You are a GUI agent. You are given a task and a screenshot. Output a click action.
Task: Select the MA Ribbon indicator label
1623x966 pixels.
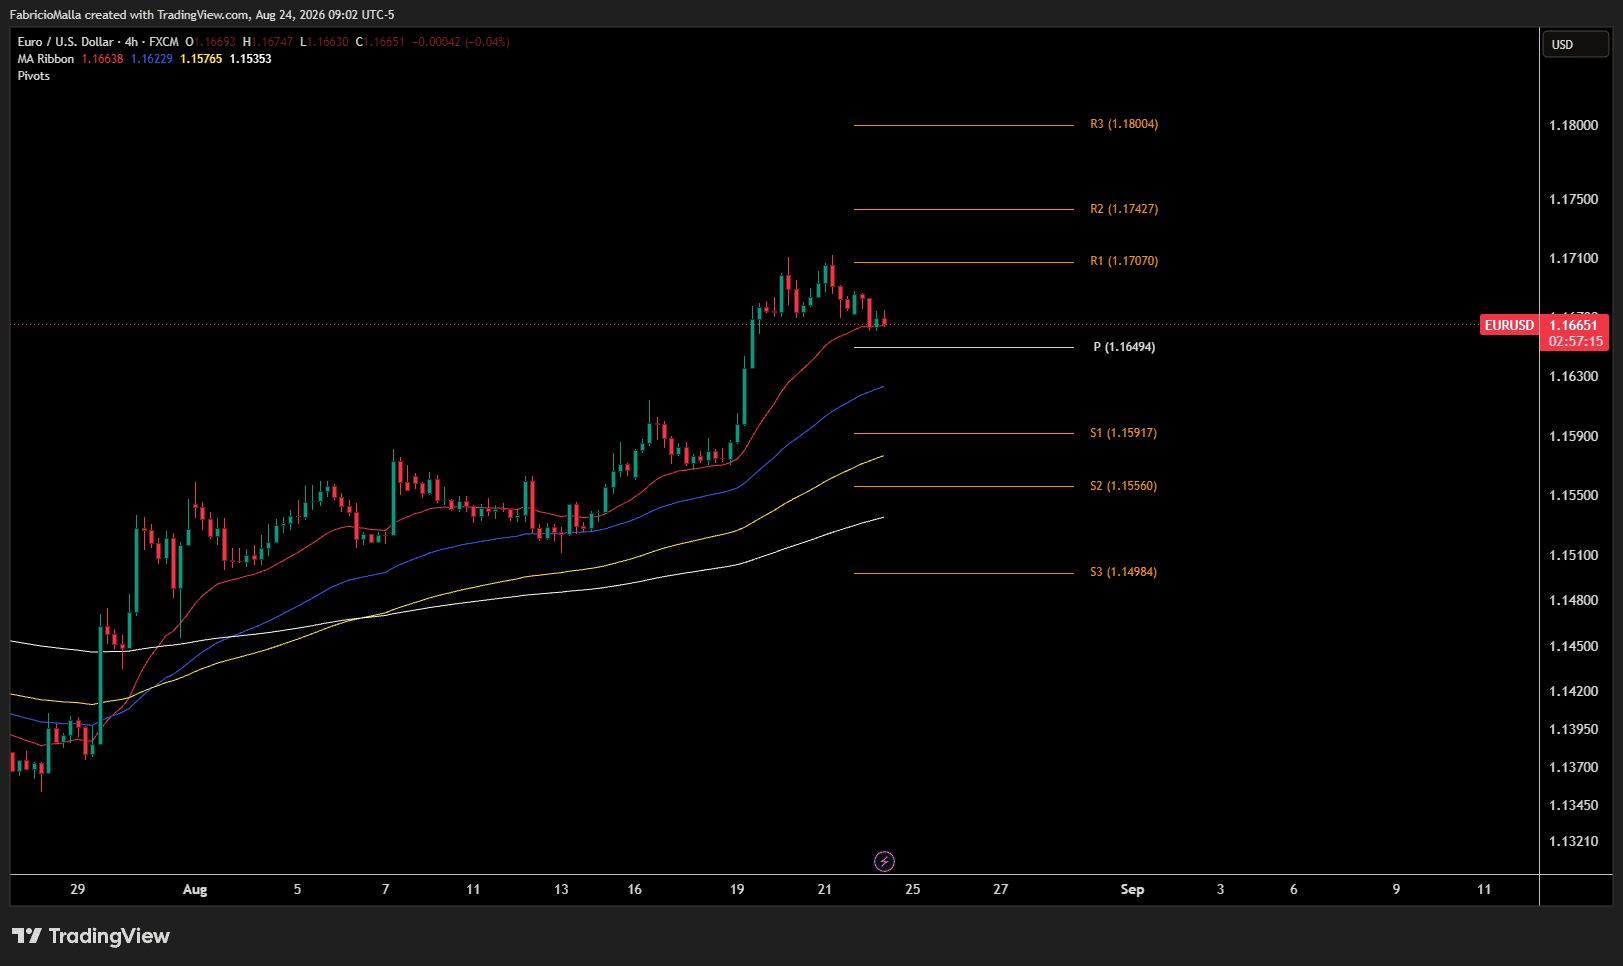pos(46,59)
